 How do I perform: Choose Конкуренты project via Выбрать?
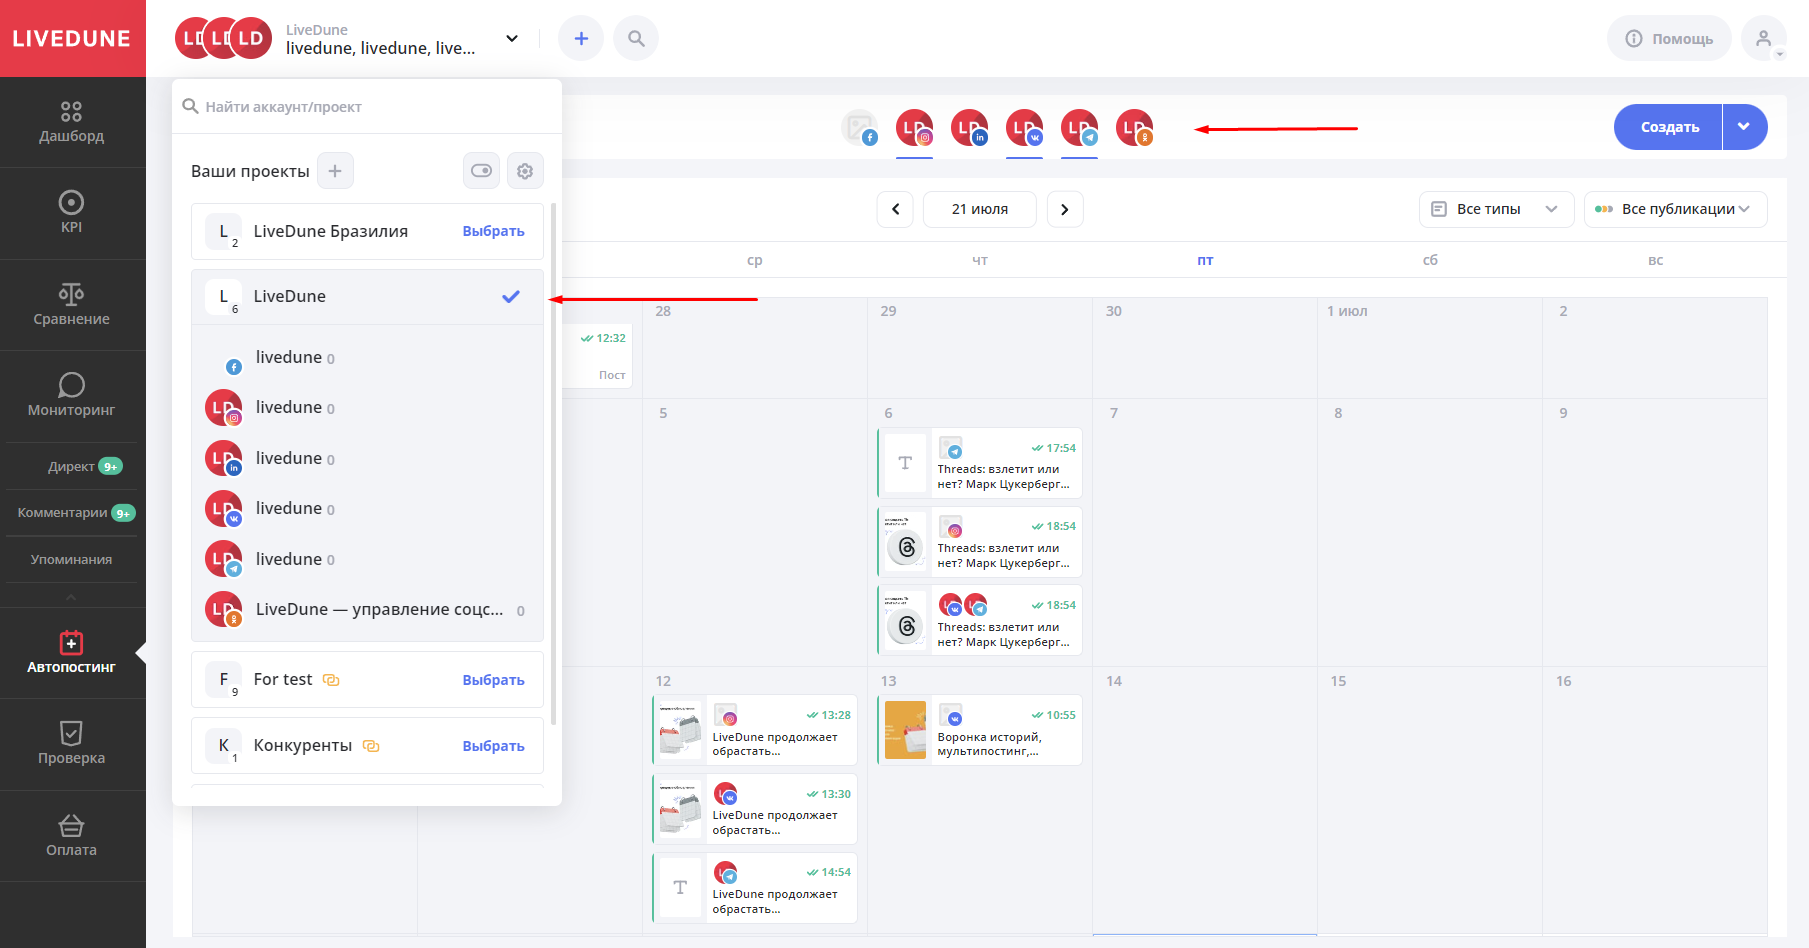[493, 746]
